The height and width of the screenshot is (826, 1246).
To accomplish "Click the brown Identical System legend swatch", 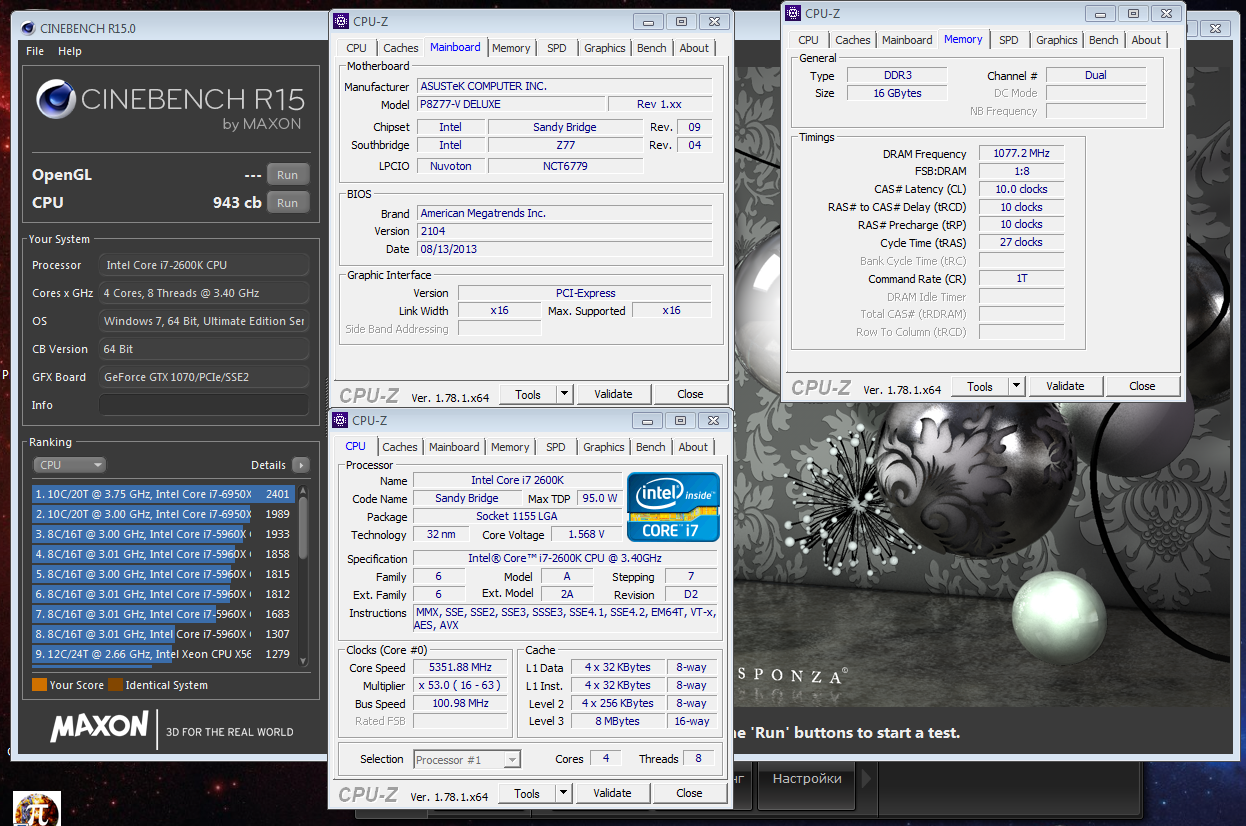I will pyautogui.click(x=115, y=685).
